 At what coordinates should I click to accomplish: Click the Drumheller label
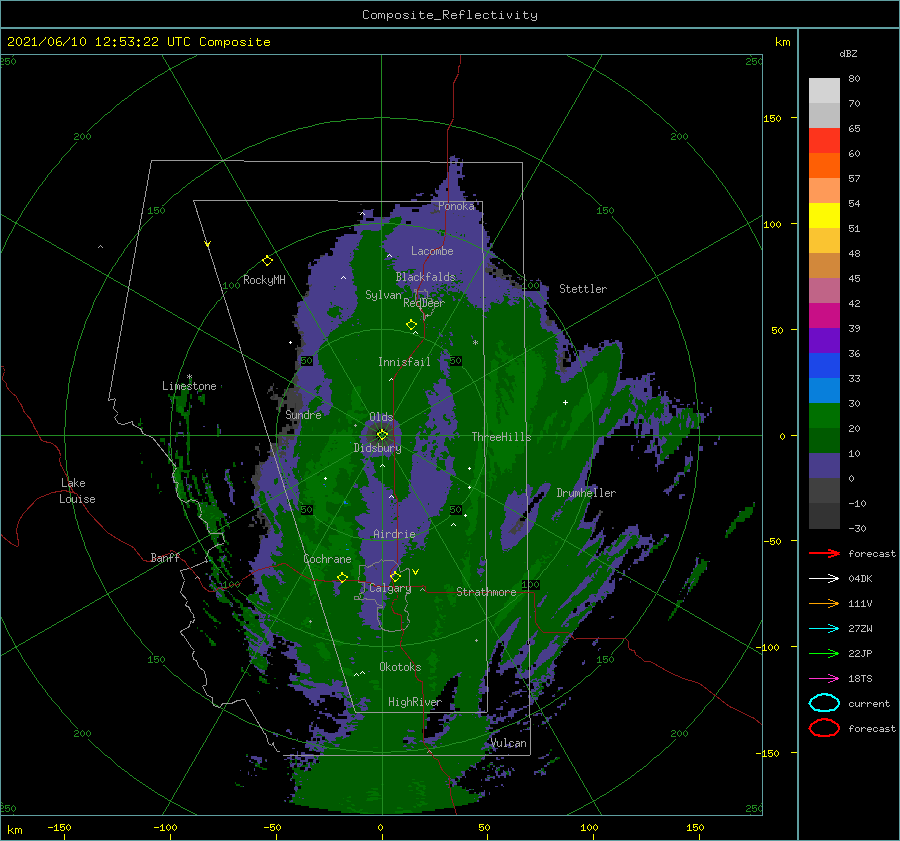point(586,493)
